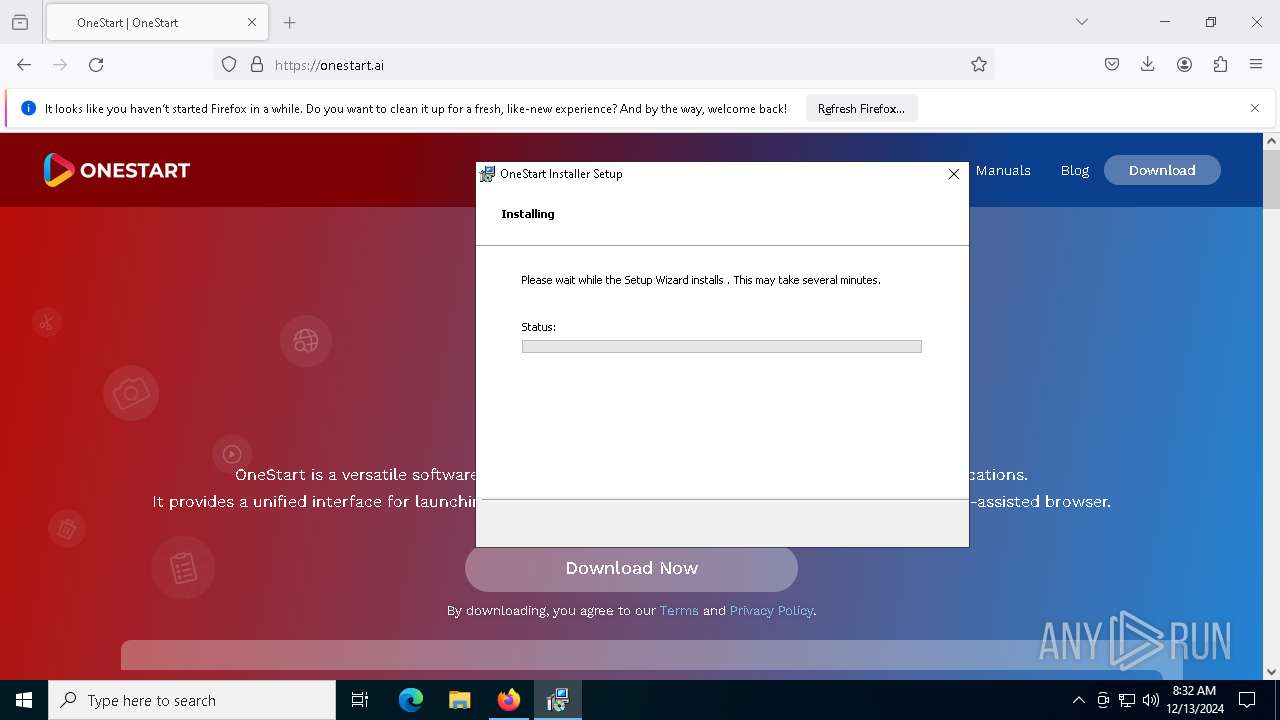The height and width of the screenshot is (720, 1280).
Task: Open Task View on the taskbar
Action: [360, 700]
